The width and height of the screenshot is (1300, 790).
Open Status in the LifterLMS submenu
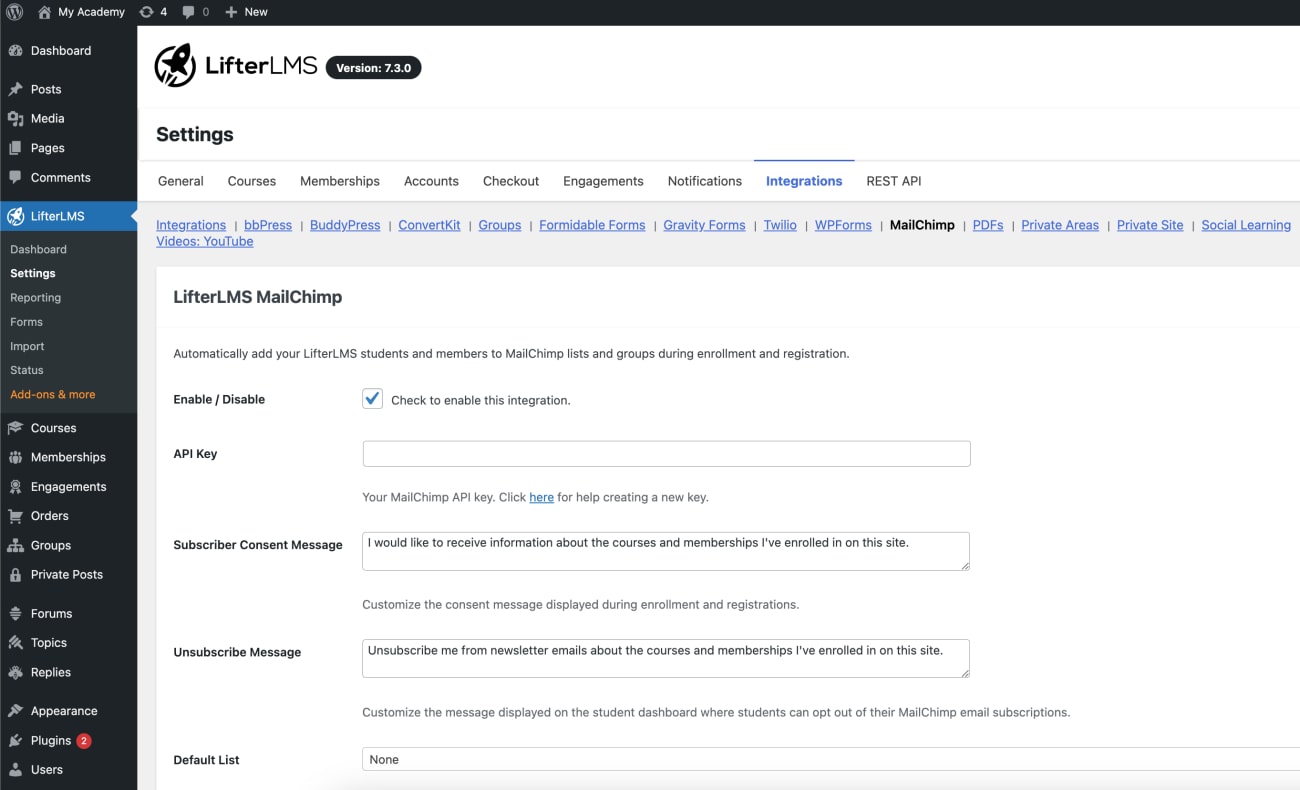pos(27,370)
